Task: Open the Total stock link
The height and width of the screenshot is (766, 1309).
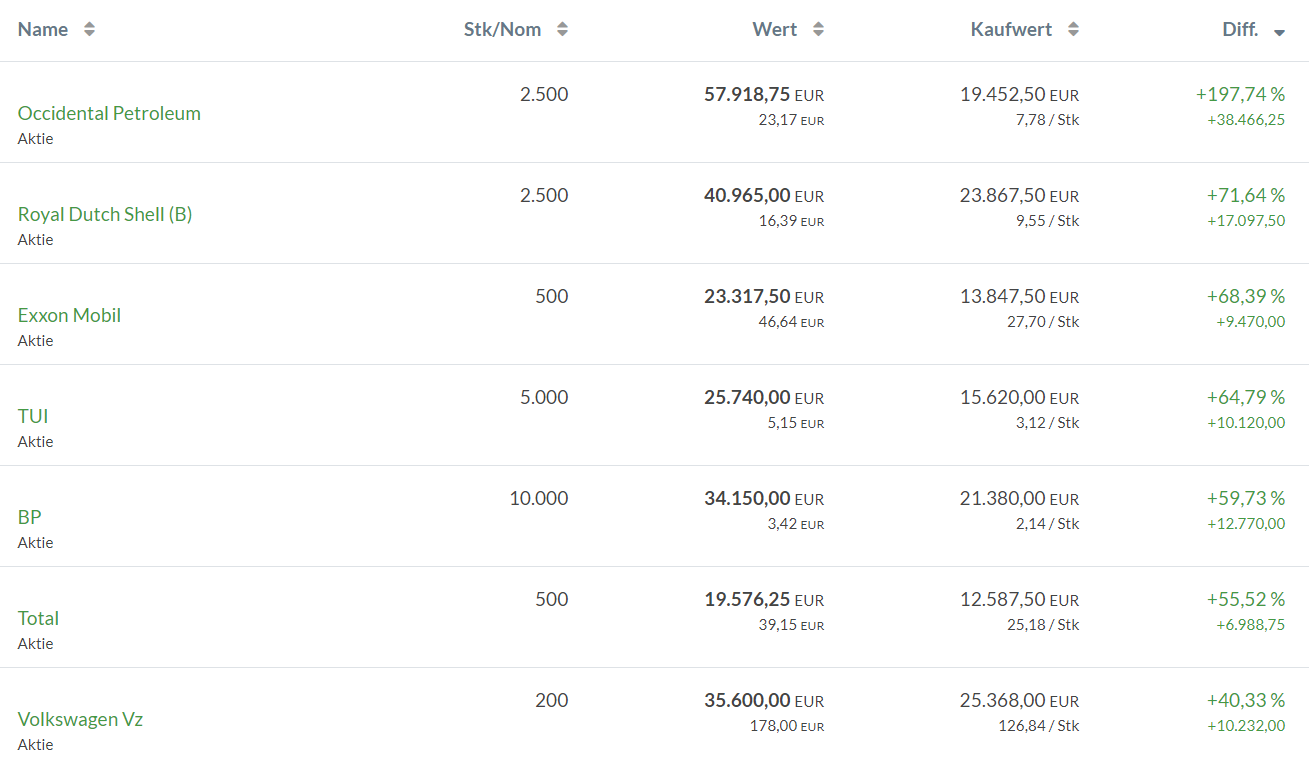Action: pyautogui.click(x=38, y=618)
